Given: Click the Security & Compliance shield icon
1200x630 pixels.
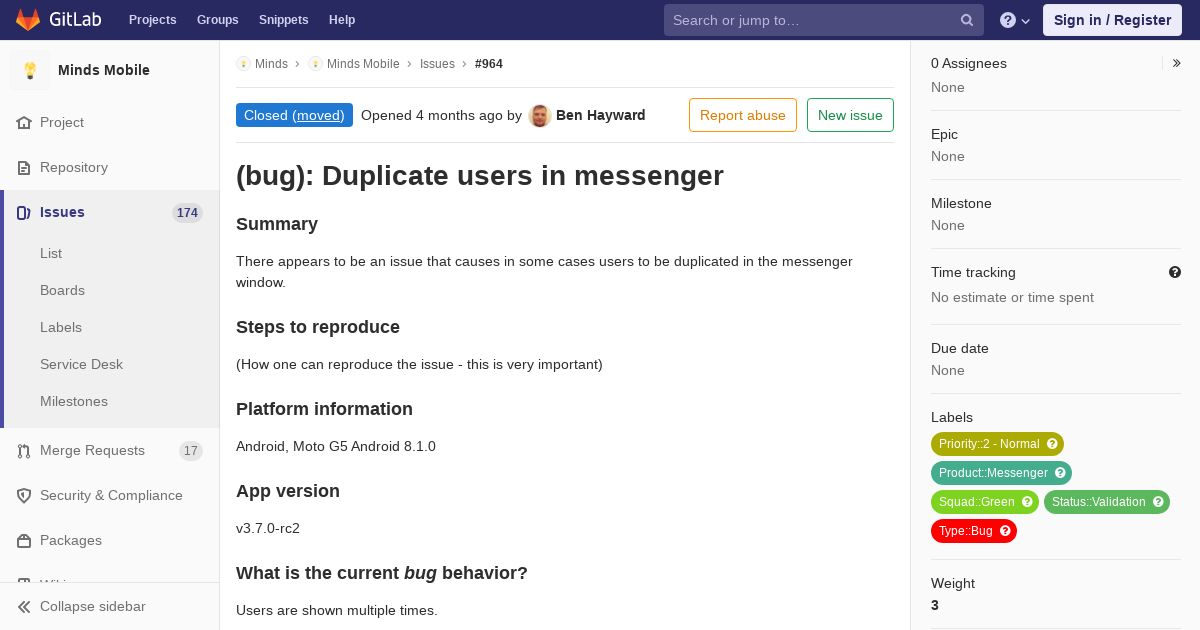Looking at the screenshot, I should click(x=24, y=495).
